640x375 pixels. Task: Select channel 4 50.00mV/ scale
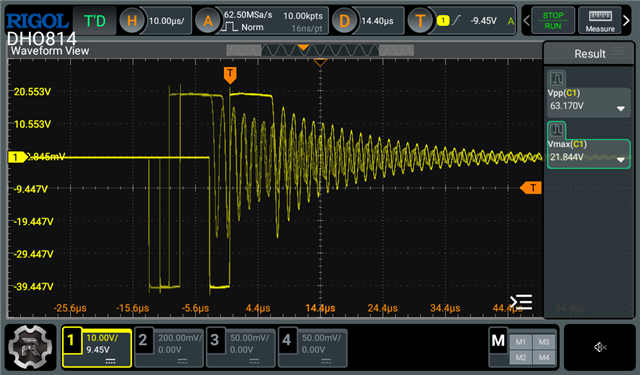(322, 338)
